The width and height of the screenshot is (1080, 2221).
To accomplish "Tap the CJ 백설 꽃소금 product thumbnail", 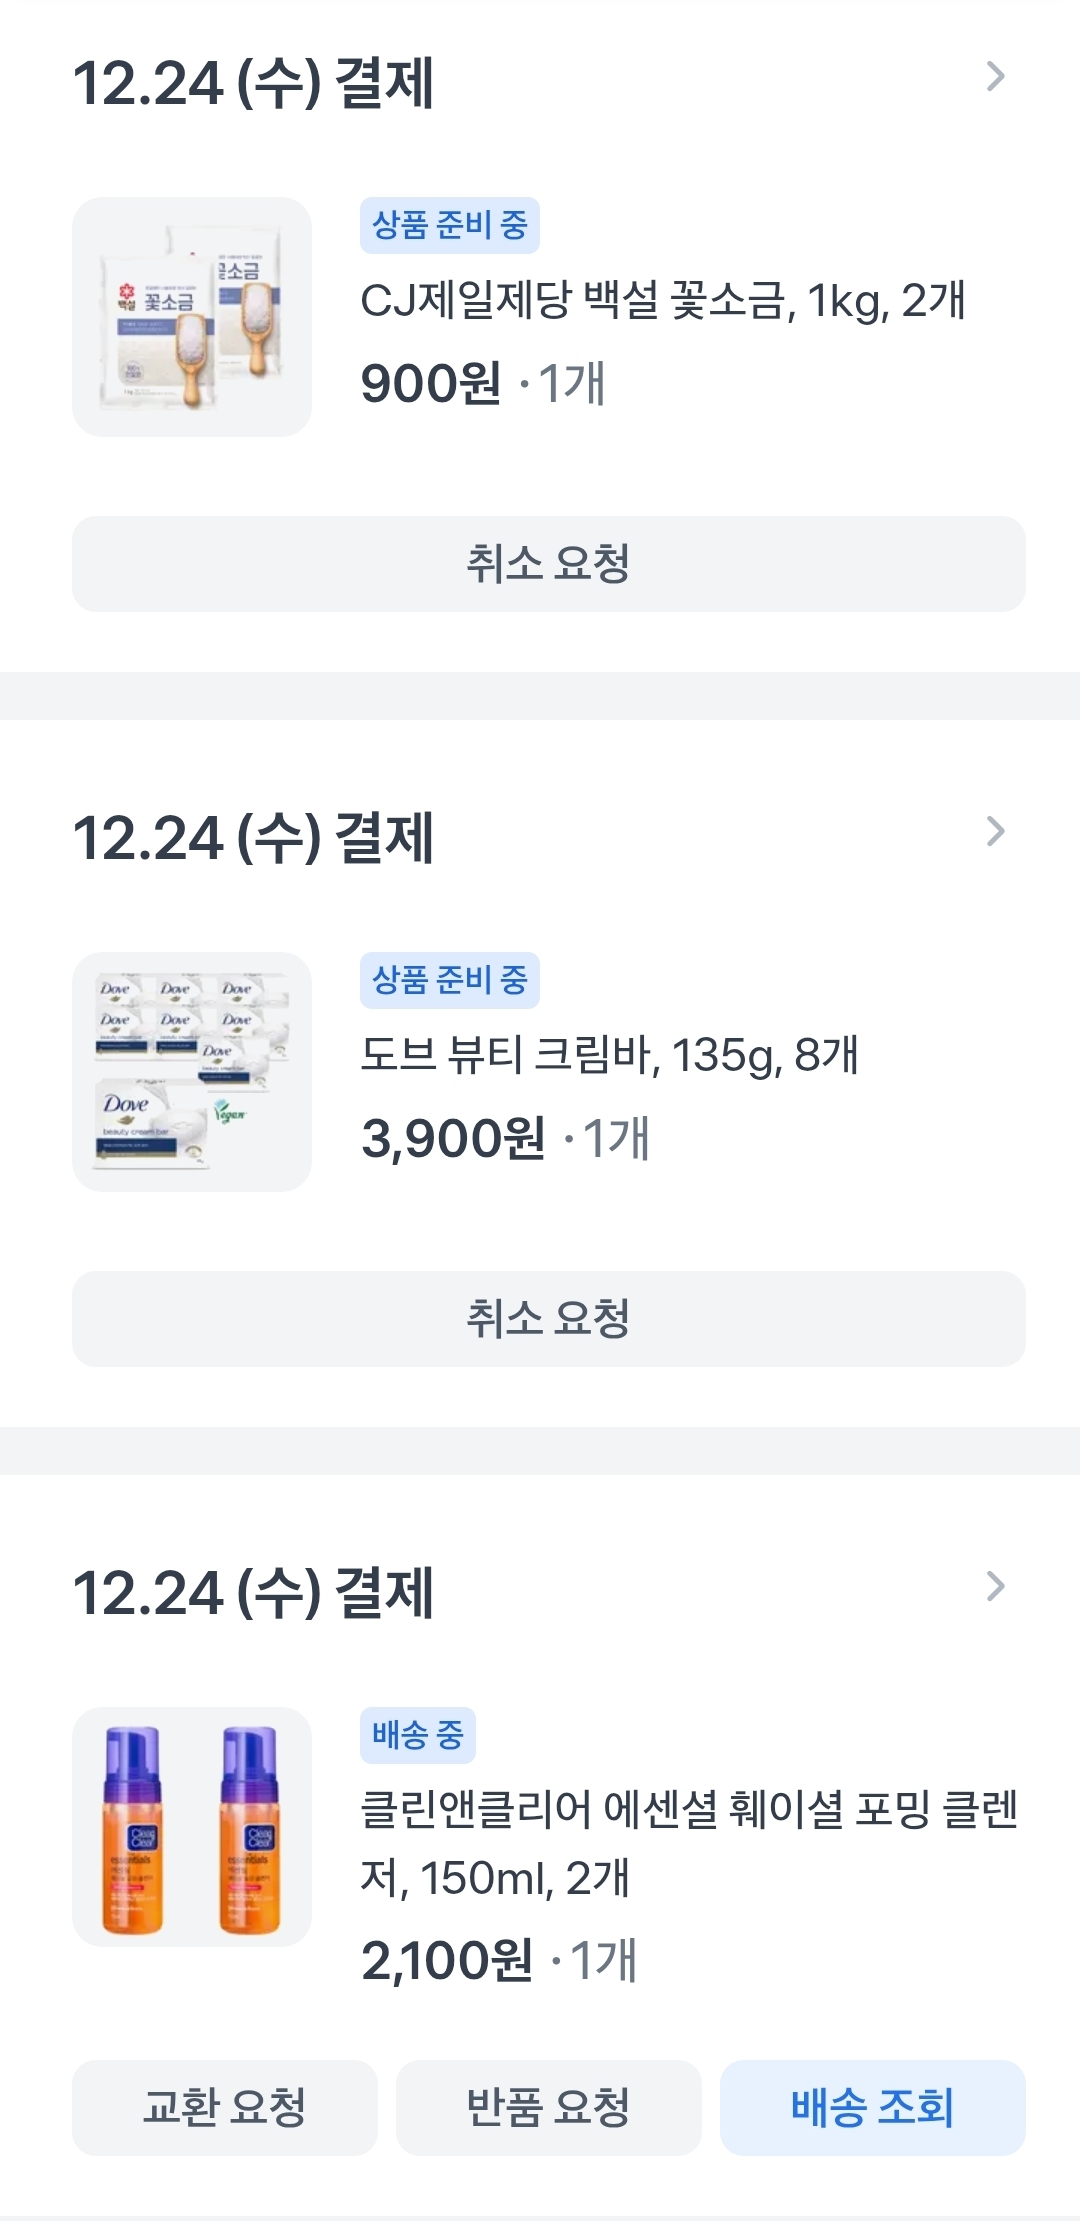I will [192, 317].
